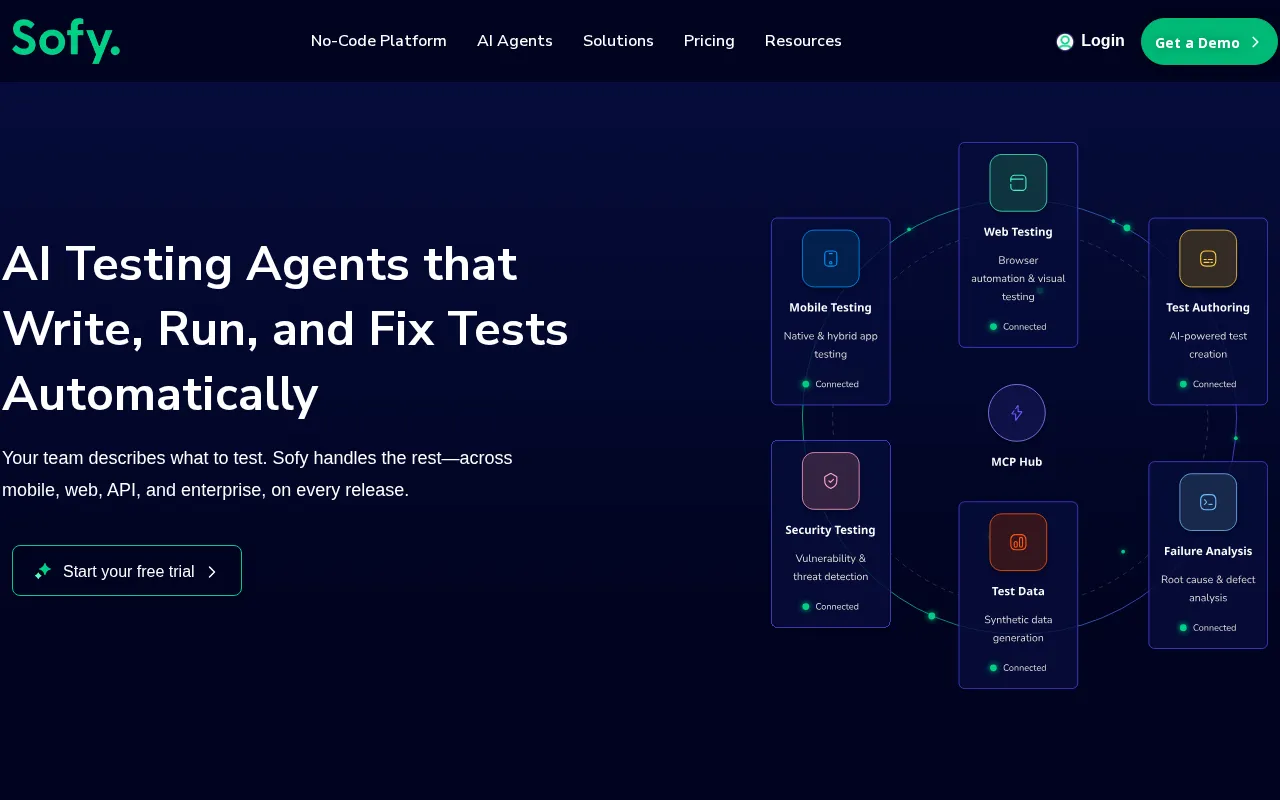Click the Test Authoring icon
Image resolution: width=1280 pixels, height=800 pixels.
point(1208,258)
